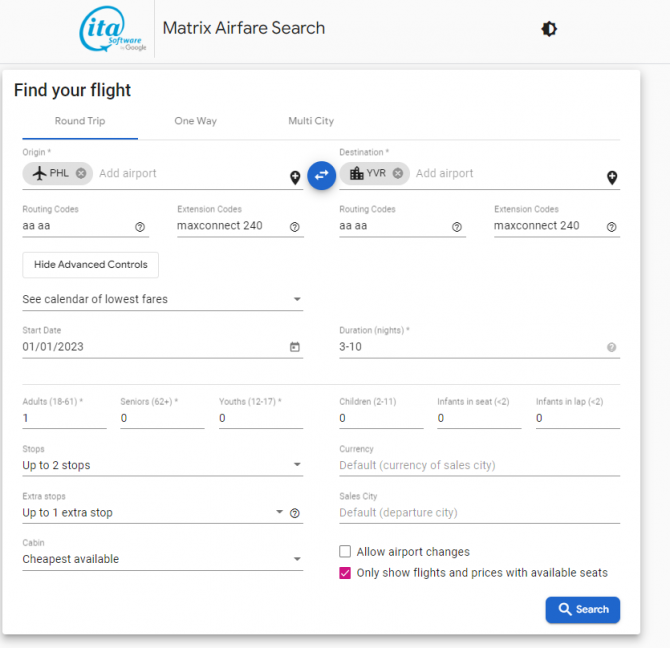Switch to the Multi City tab
This screenshot has width=670, height=648.
click(x=311, y=121)
